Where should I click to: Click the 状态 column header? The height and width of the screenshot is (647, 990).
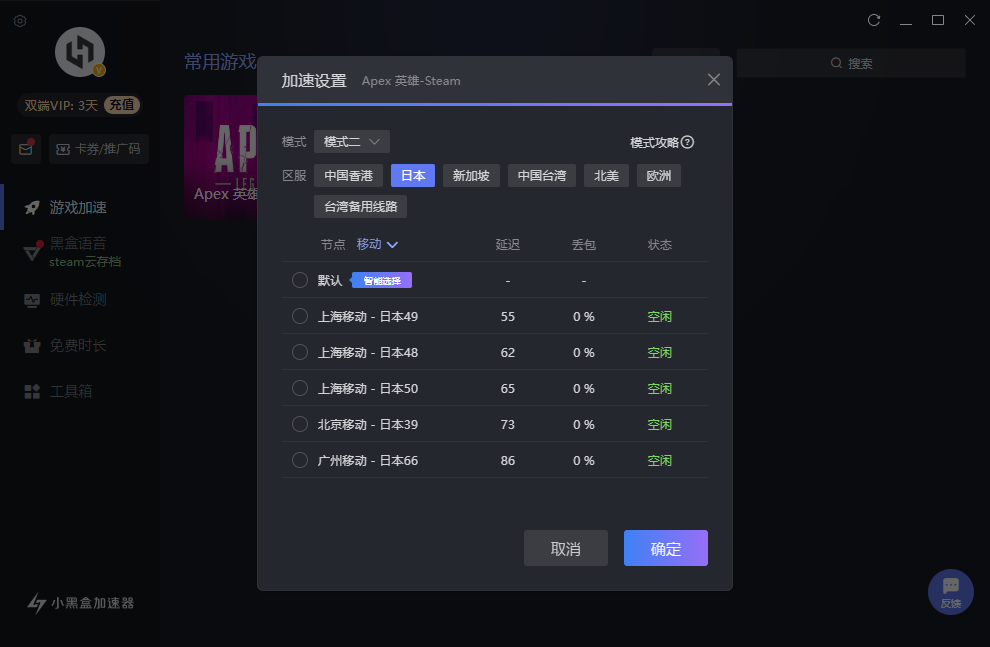pyautogui.click(x=659, y=244)
